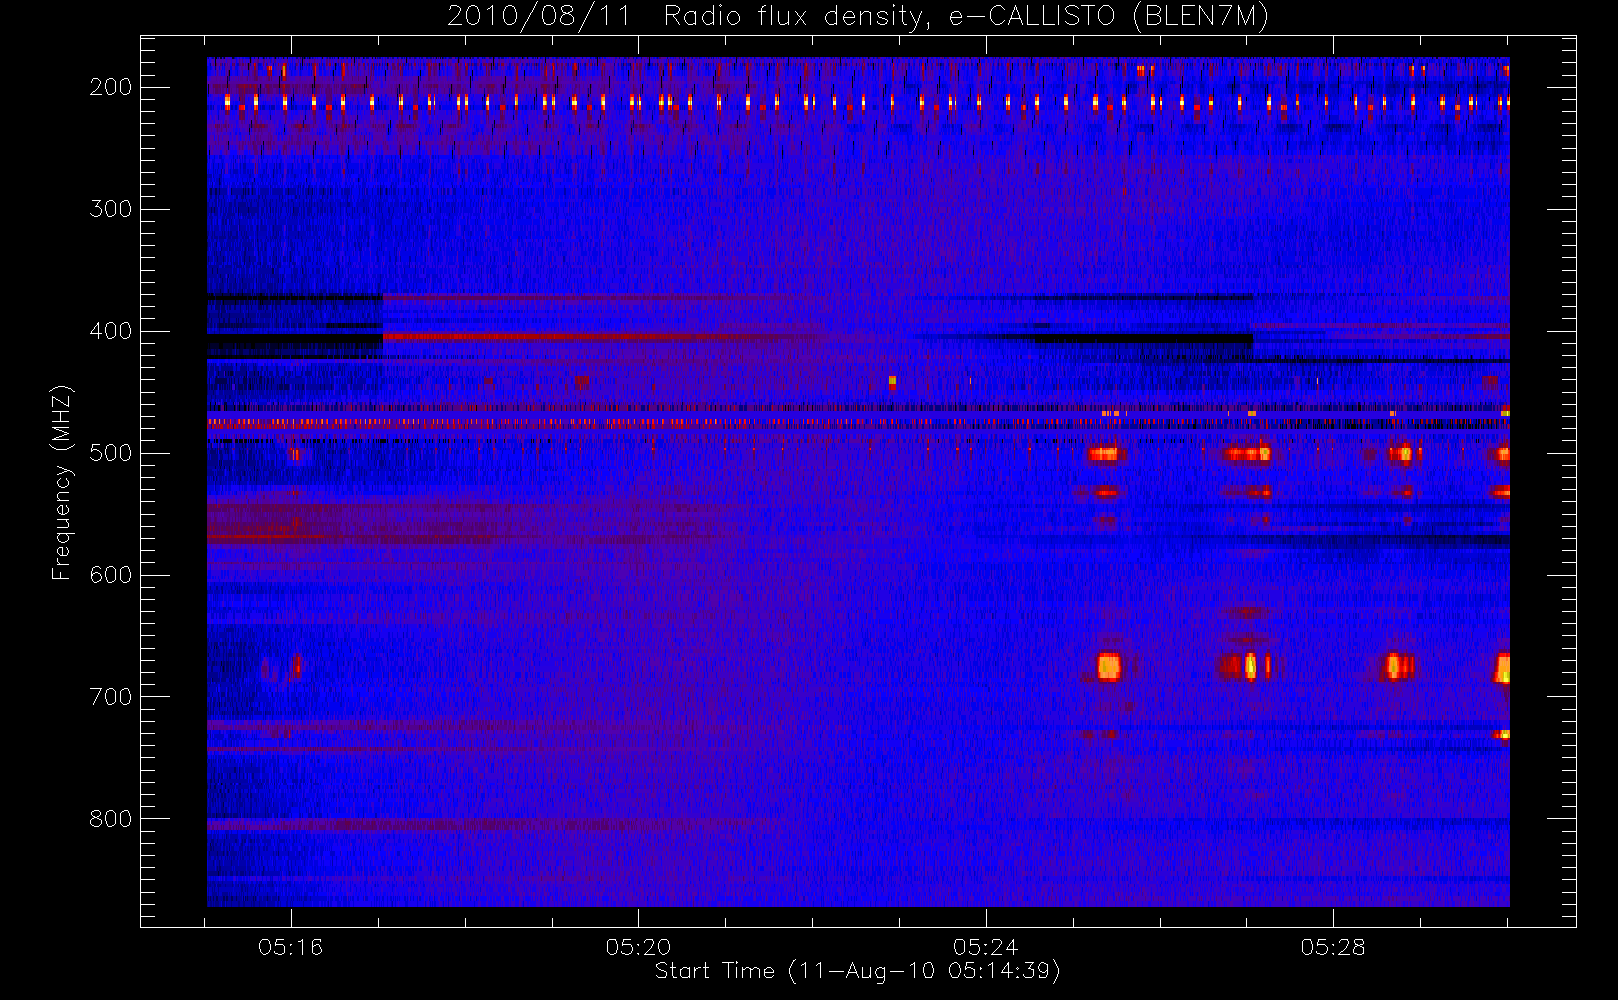Viewport: 1618px width, 1000px height.
Task: Click the 05:20 time tick label
Action: (638, 947)
